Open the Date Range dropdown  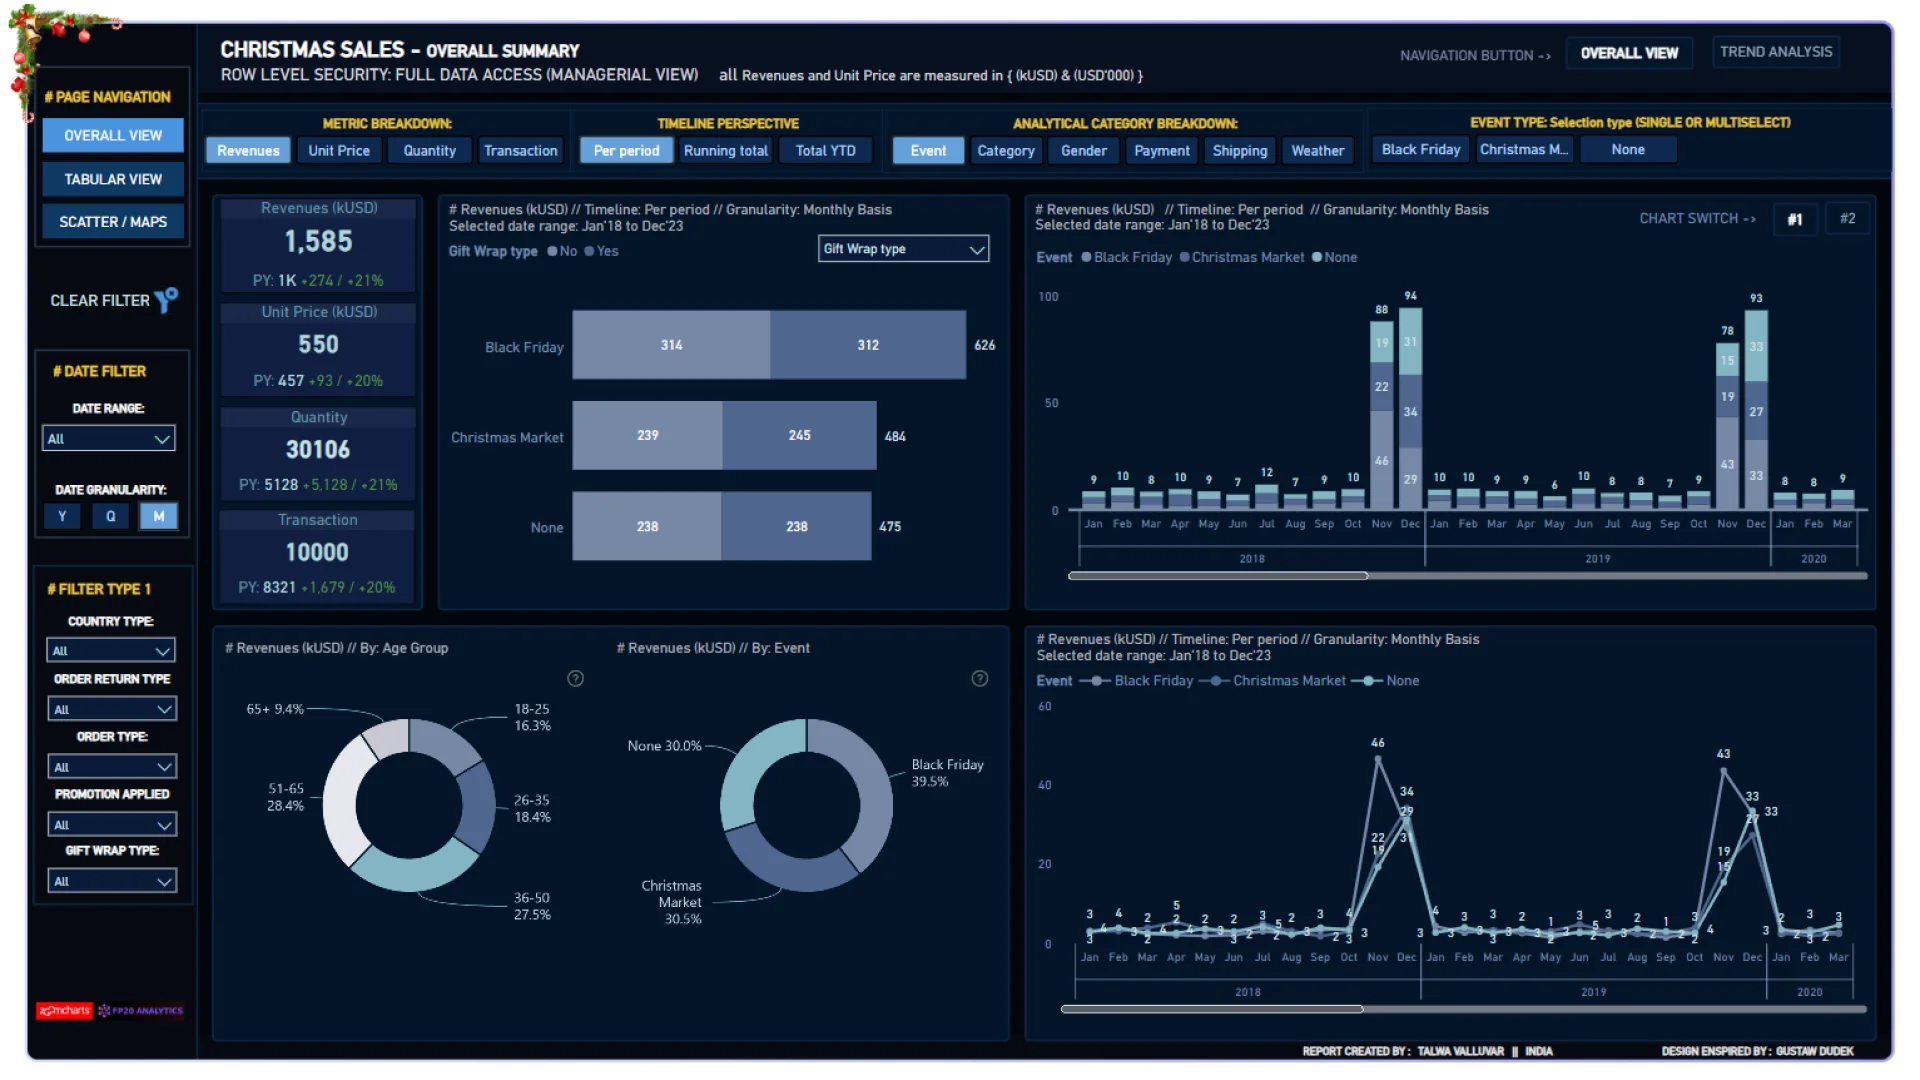tap(109, 439)
